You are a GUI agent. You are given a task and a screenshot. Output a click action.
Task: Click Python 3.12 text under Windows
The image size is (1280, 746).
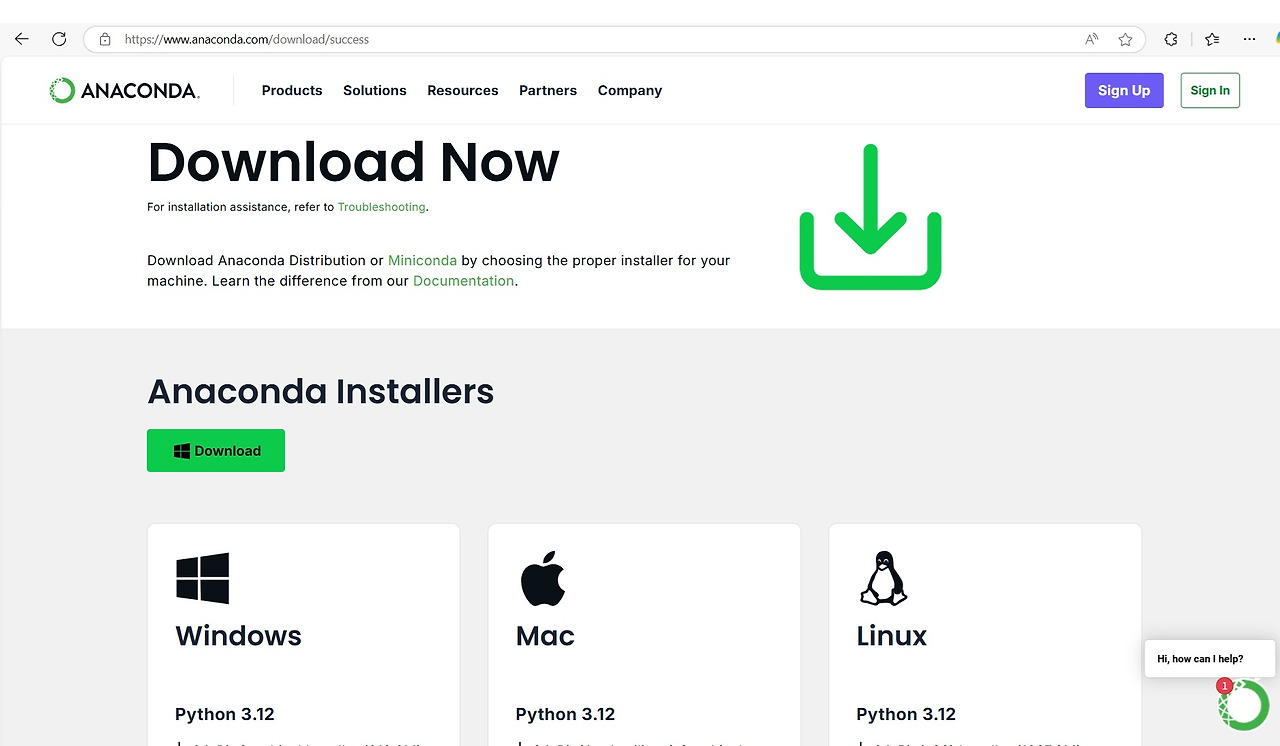pyautogui.click(x=225, y=714)
